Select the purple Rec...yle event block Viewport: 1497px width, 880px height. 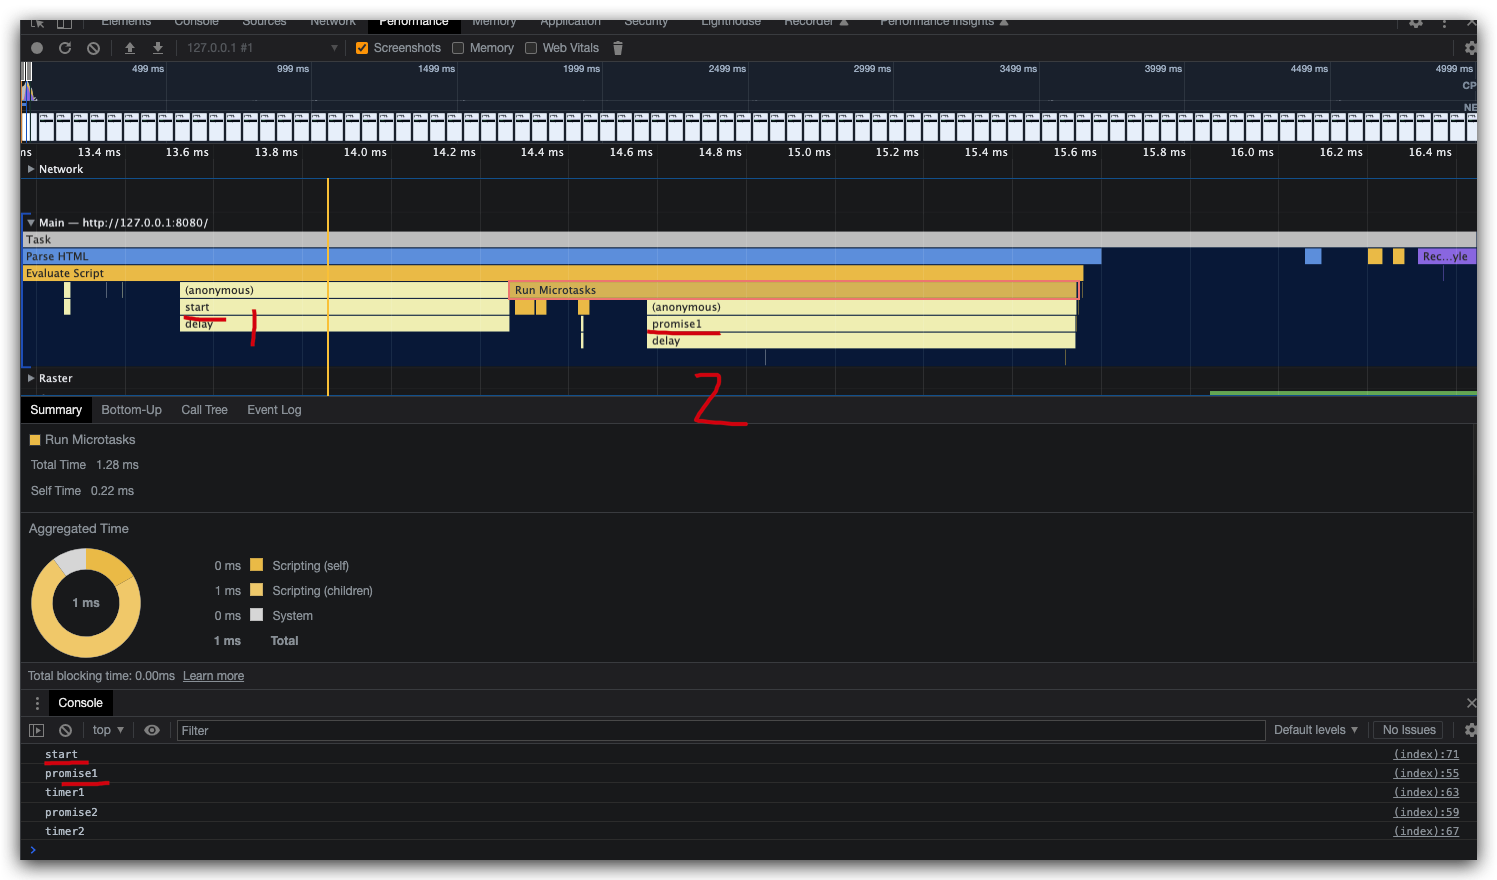1445,256
